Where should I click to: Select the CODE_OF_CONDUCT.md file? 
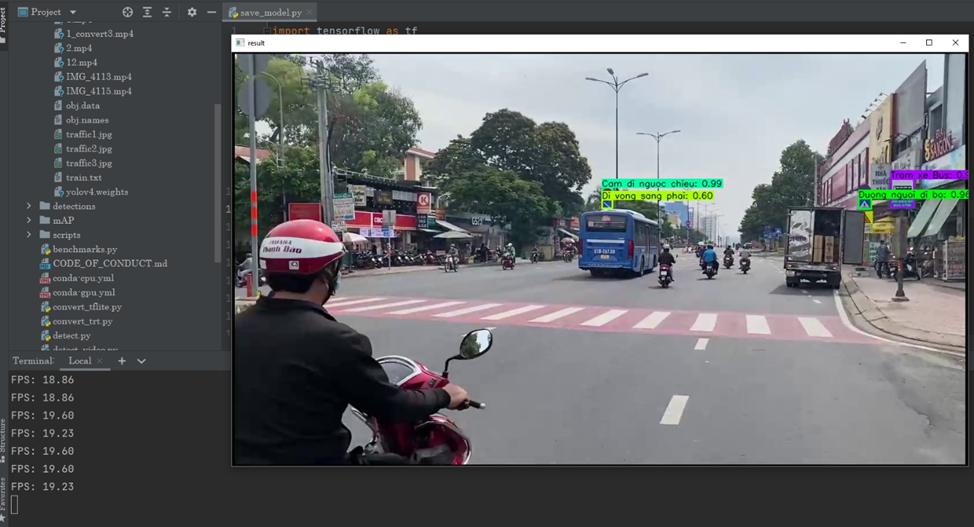tap(104, 264)
